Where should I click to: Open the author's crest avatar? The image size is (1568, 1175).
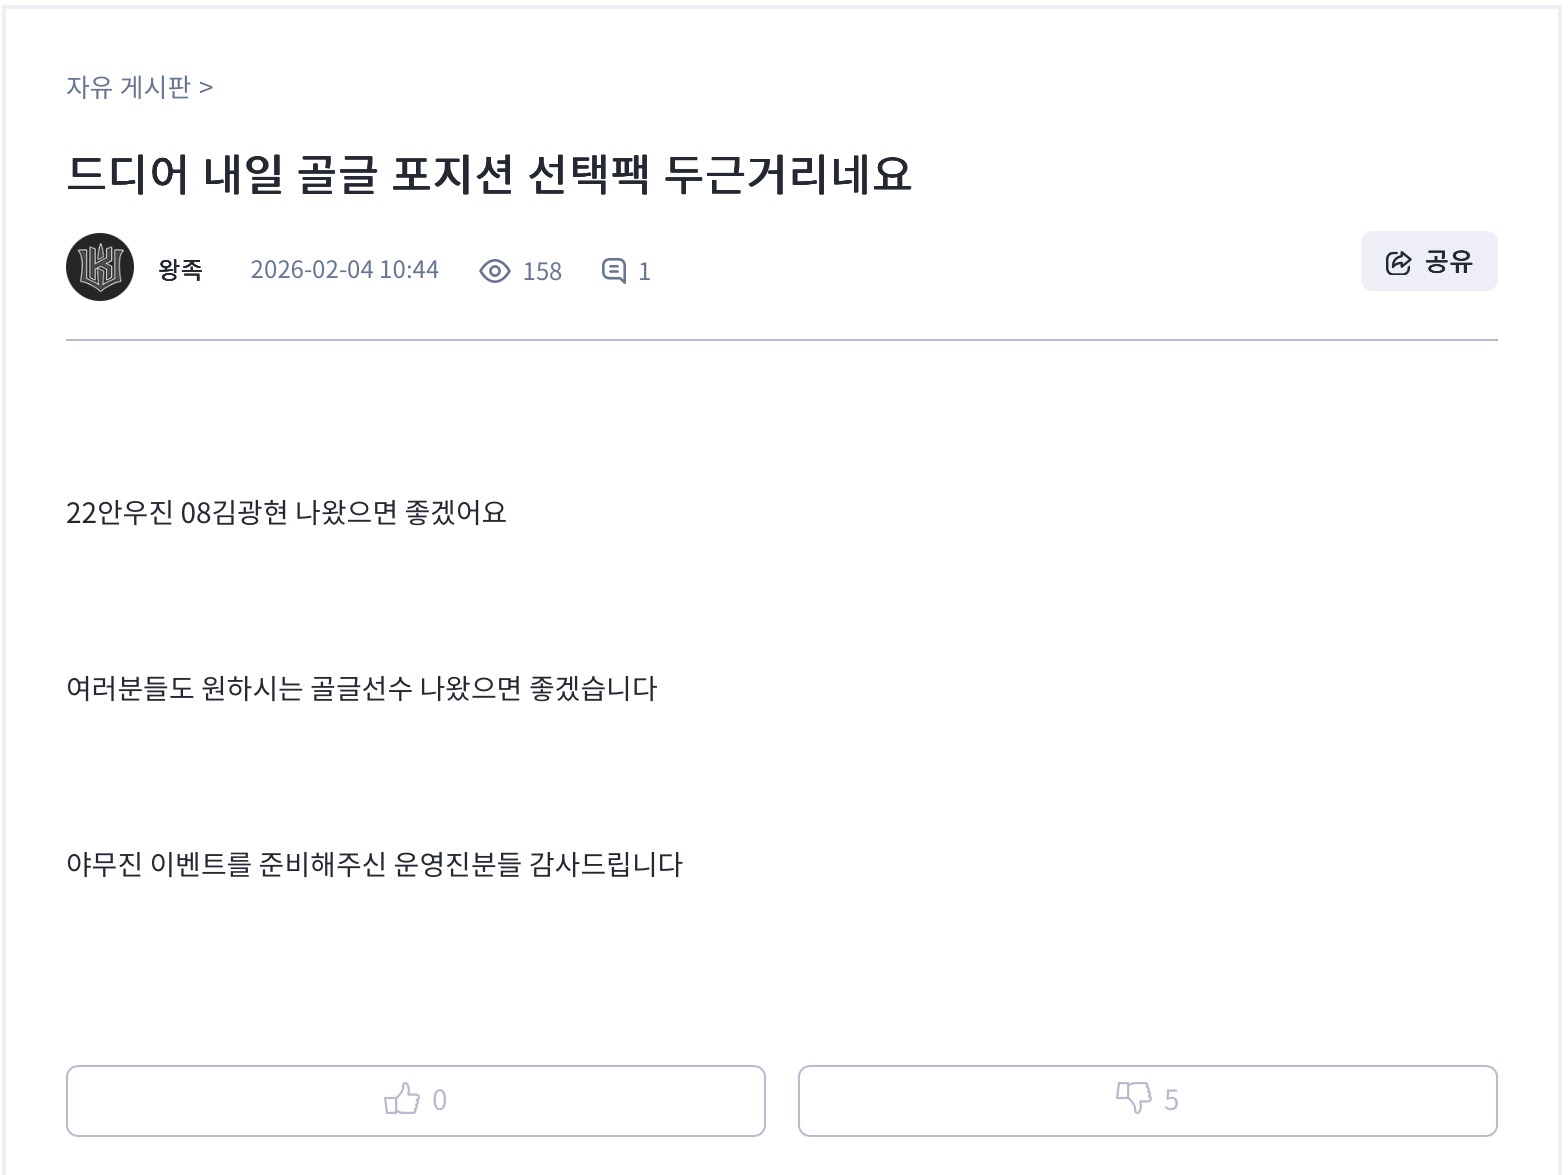100,267
